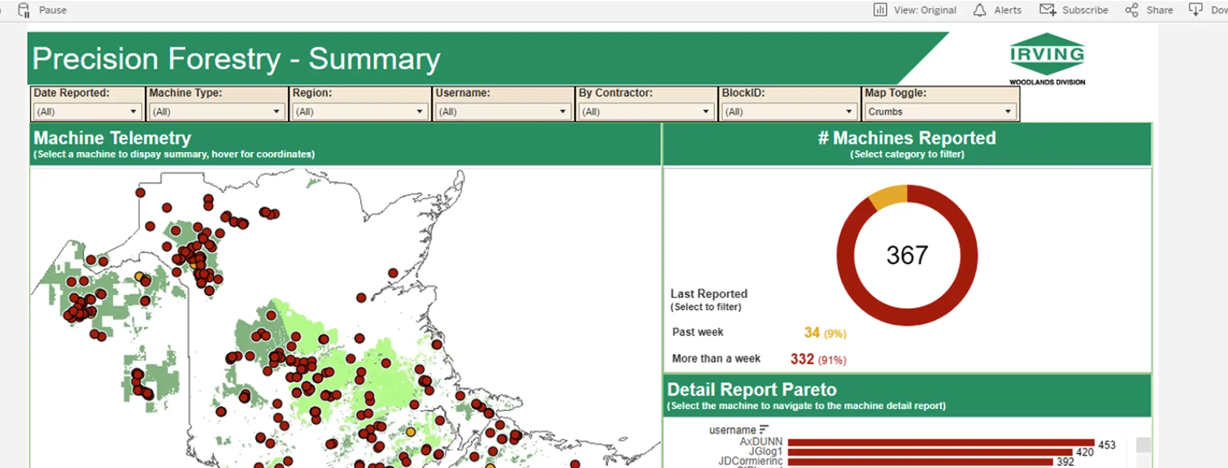This screenshot has width=1228, height=468.
Task: Click the Subscribe envelope icon
Action: 1047,10
